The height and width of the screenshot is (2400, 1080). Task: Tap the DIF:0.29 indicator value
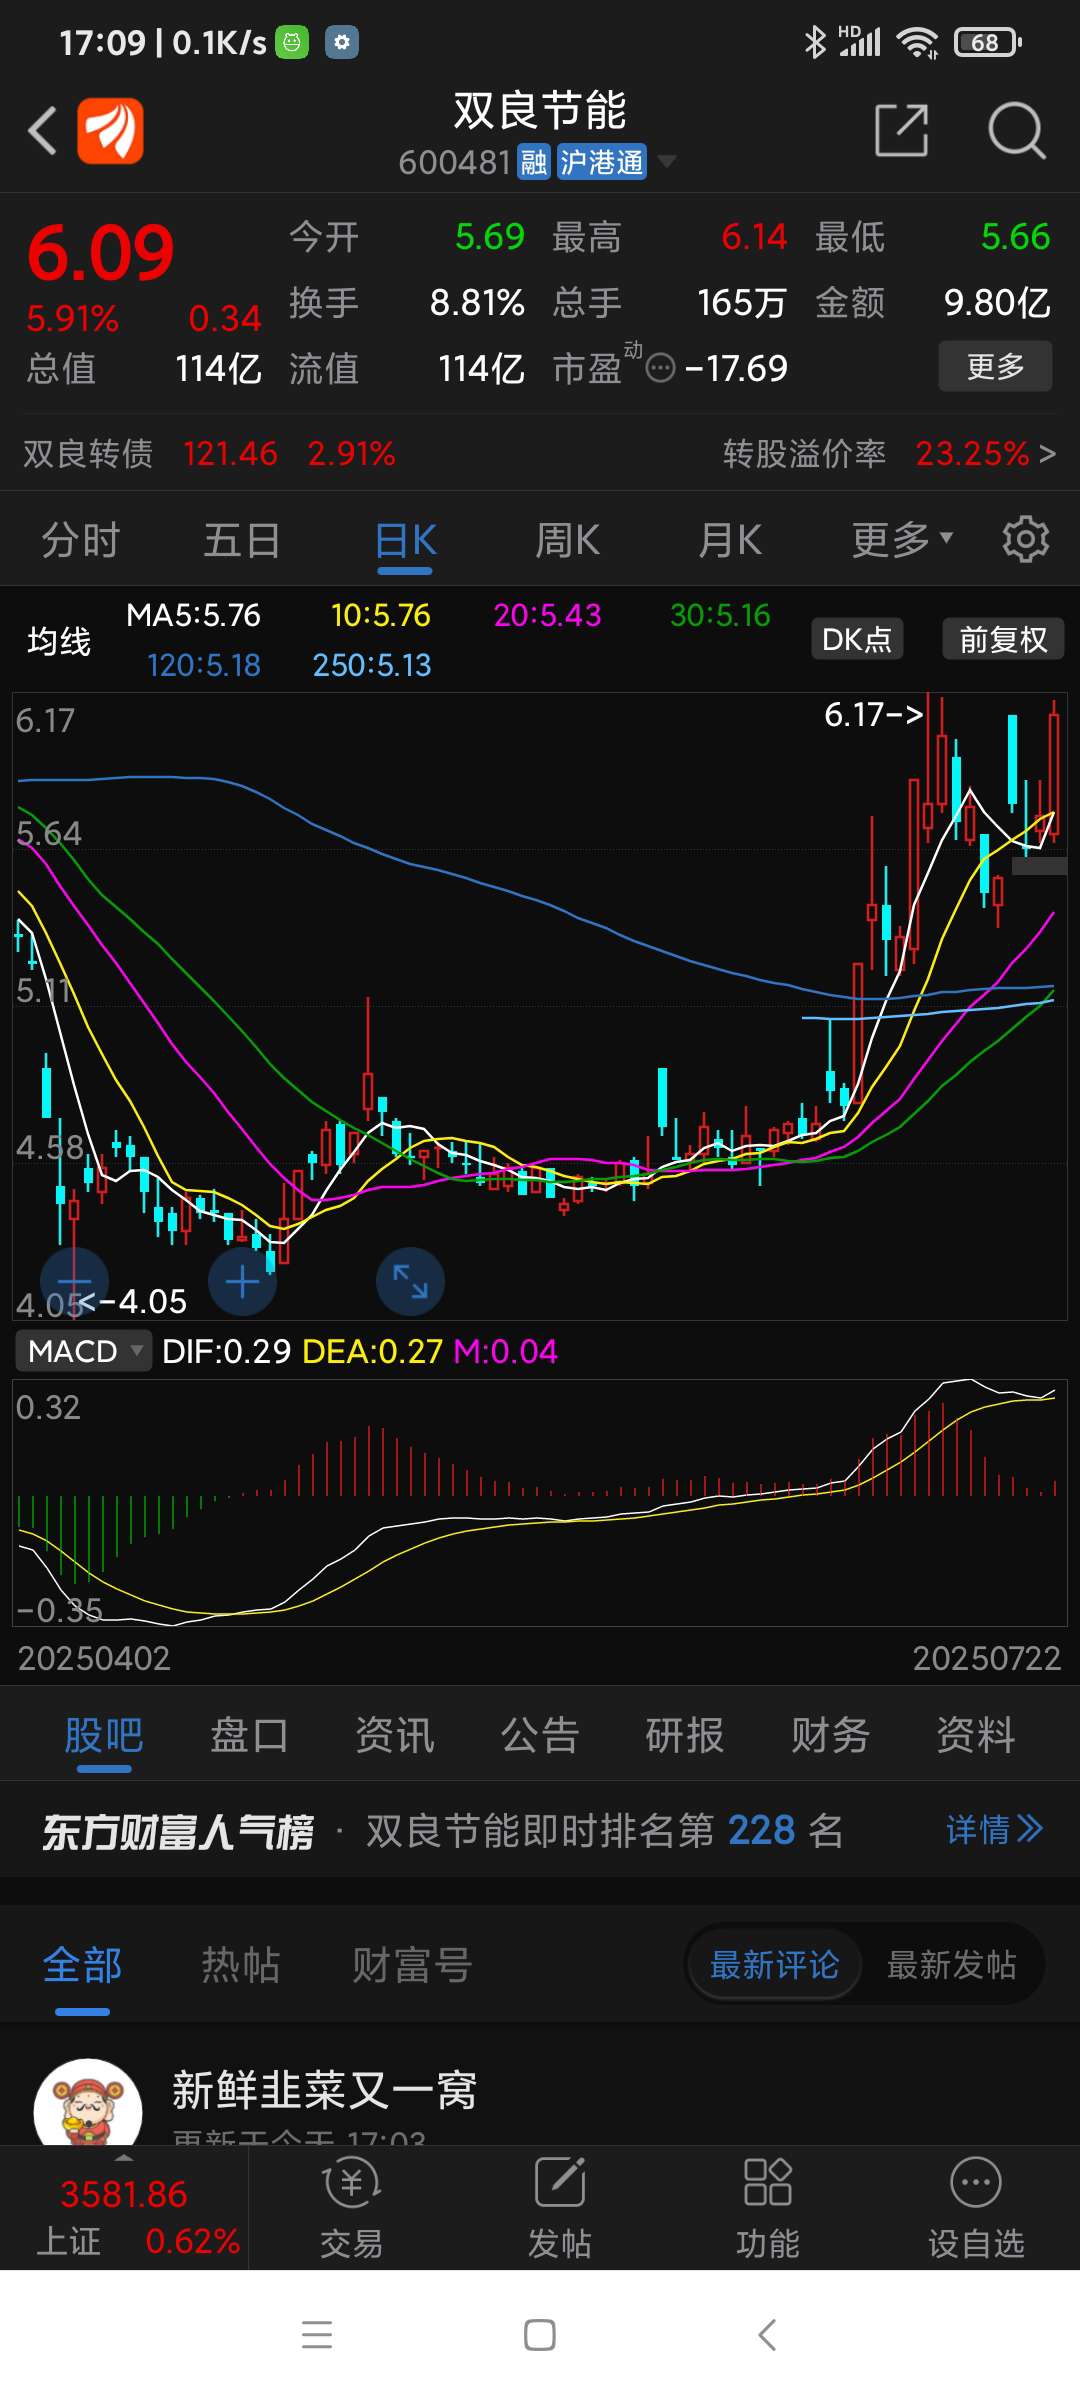[x=226, y=1351]
